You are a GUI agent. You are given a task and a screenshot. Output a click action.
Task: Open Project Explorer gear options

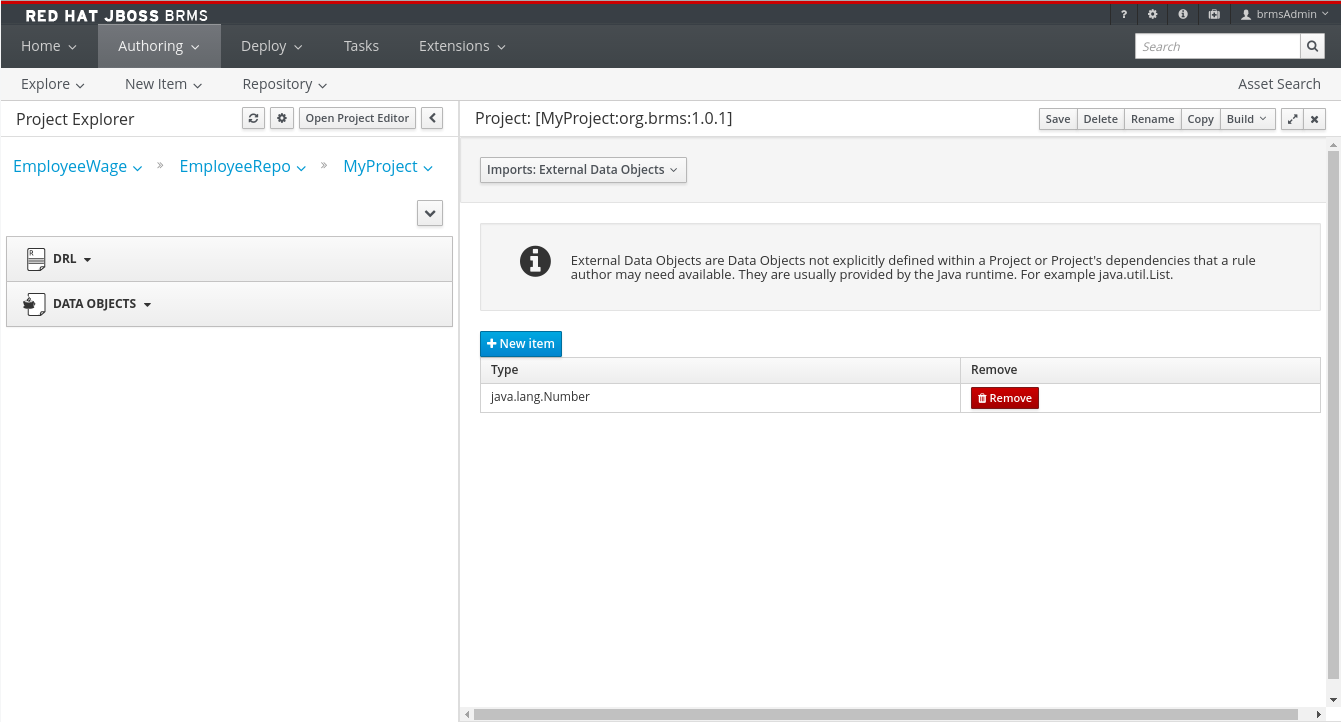(x=282, y=118)
